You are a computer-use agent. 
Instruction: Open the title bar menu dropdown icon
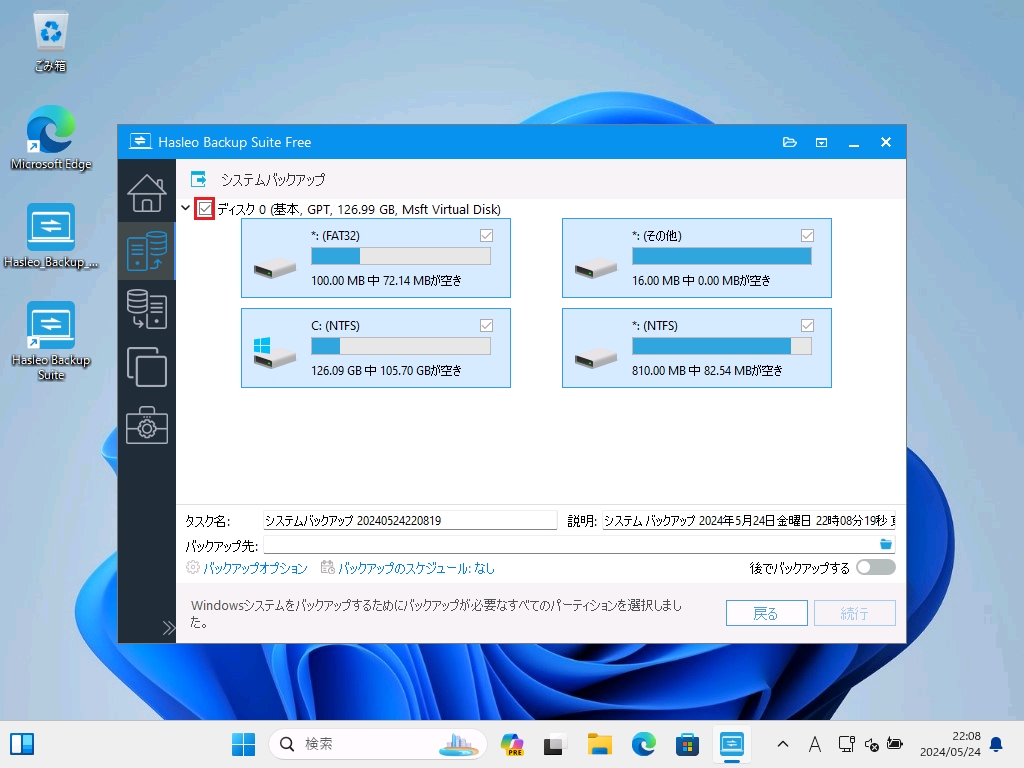coord(822,142)
